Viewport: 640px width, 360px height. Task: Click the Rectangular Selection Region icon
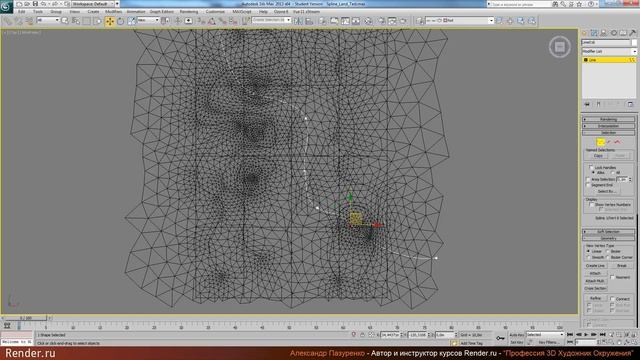[x=87, y=20]
